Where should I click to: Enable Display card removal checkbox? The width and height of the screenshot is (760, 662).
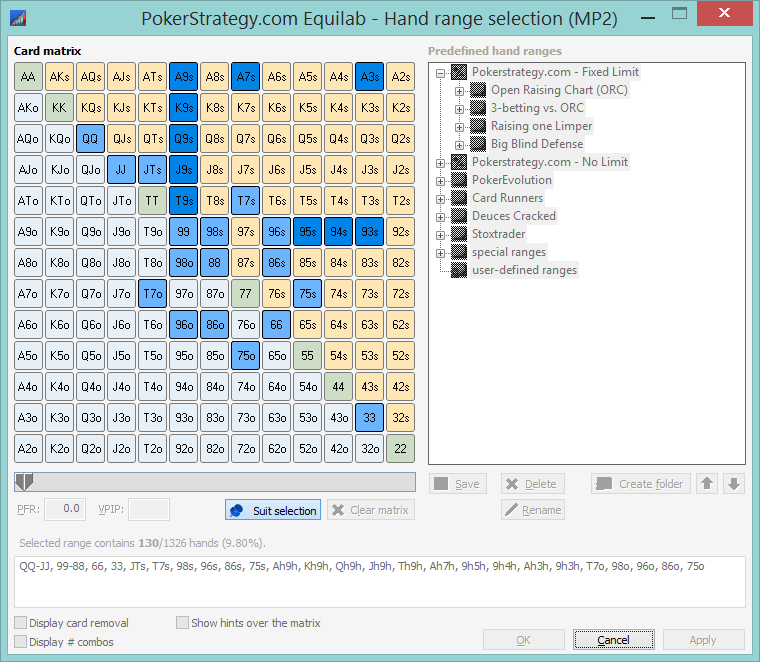click(20, 623)
